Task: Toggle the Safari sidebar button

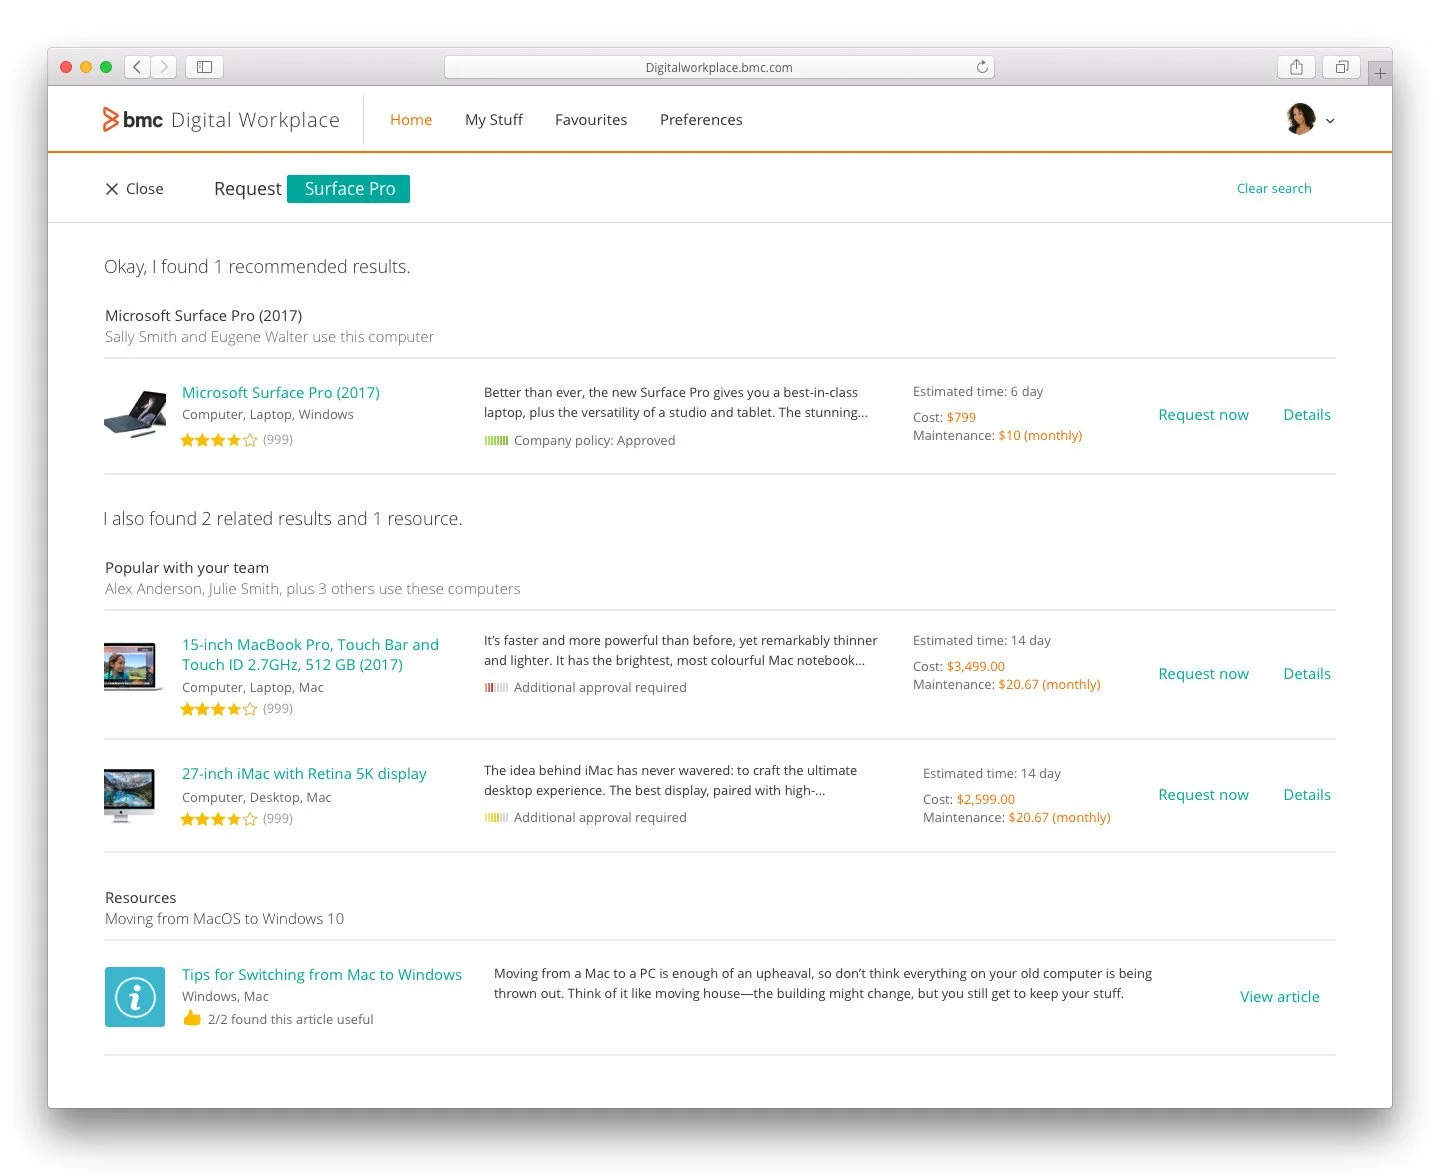Action: pyautogui.click(x=204, y=67)
